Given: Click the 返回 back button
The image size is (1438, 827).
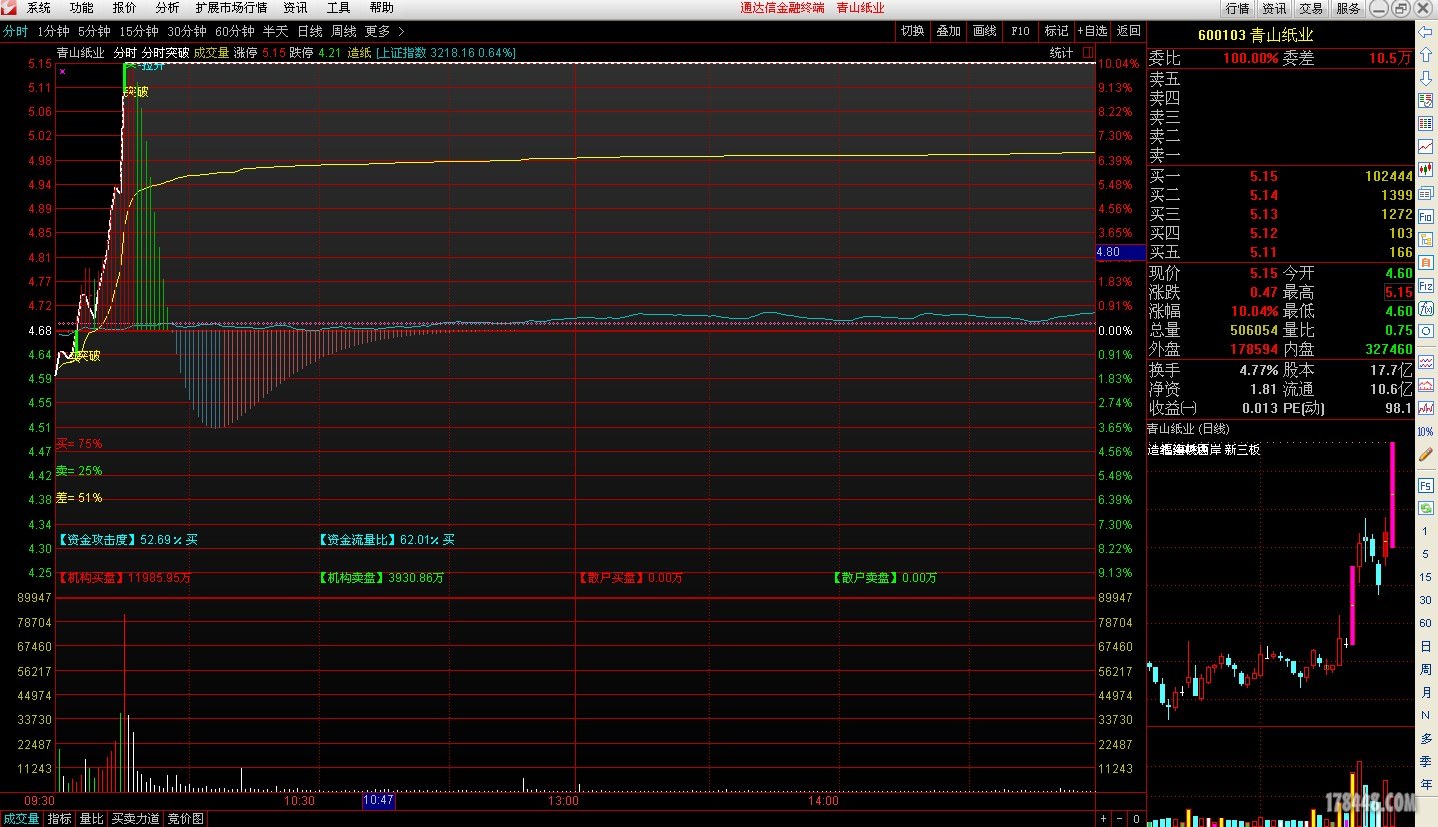Looking at the screenshot, I should pyautogui.click(x=1128, y=31).
